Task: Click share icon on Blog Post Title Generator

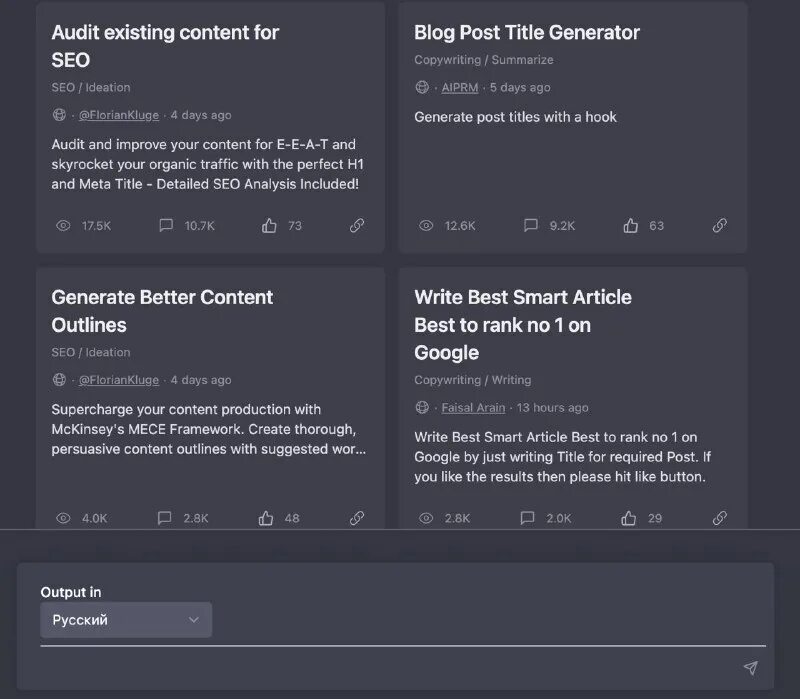Action: coord(719,225)
